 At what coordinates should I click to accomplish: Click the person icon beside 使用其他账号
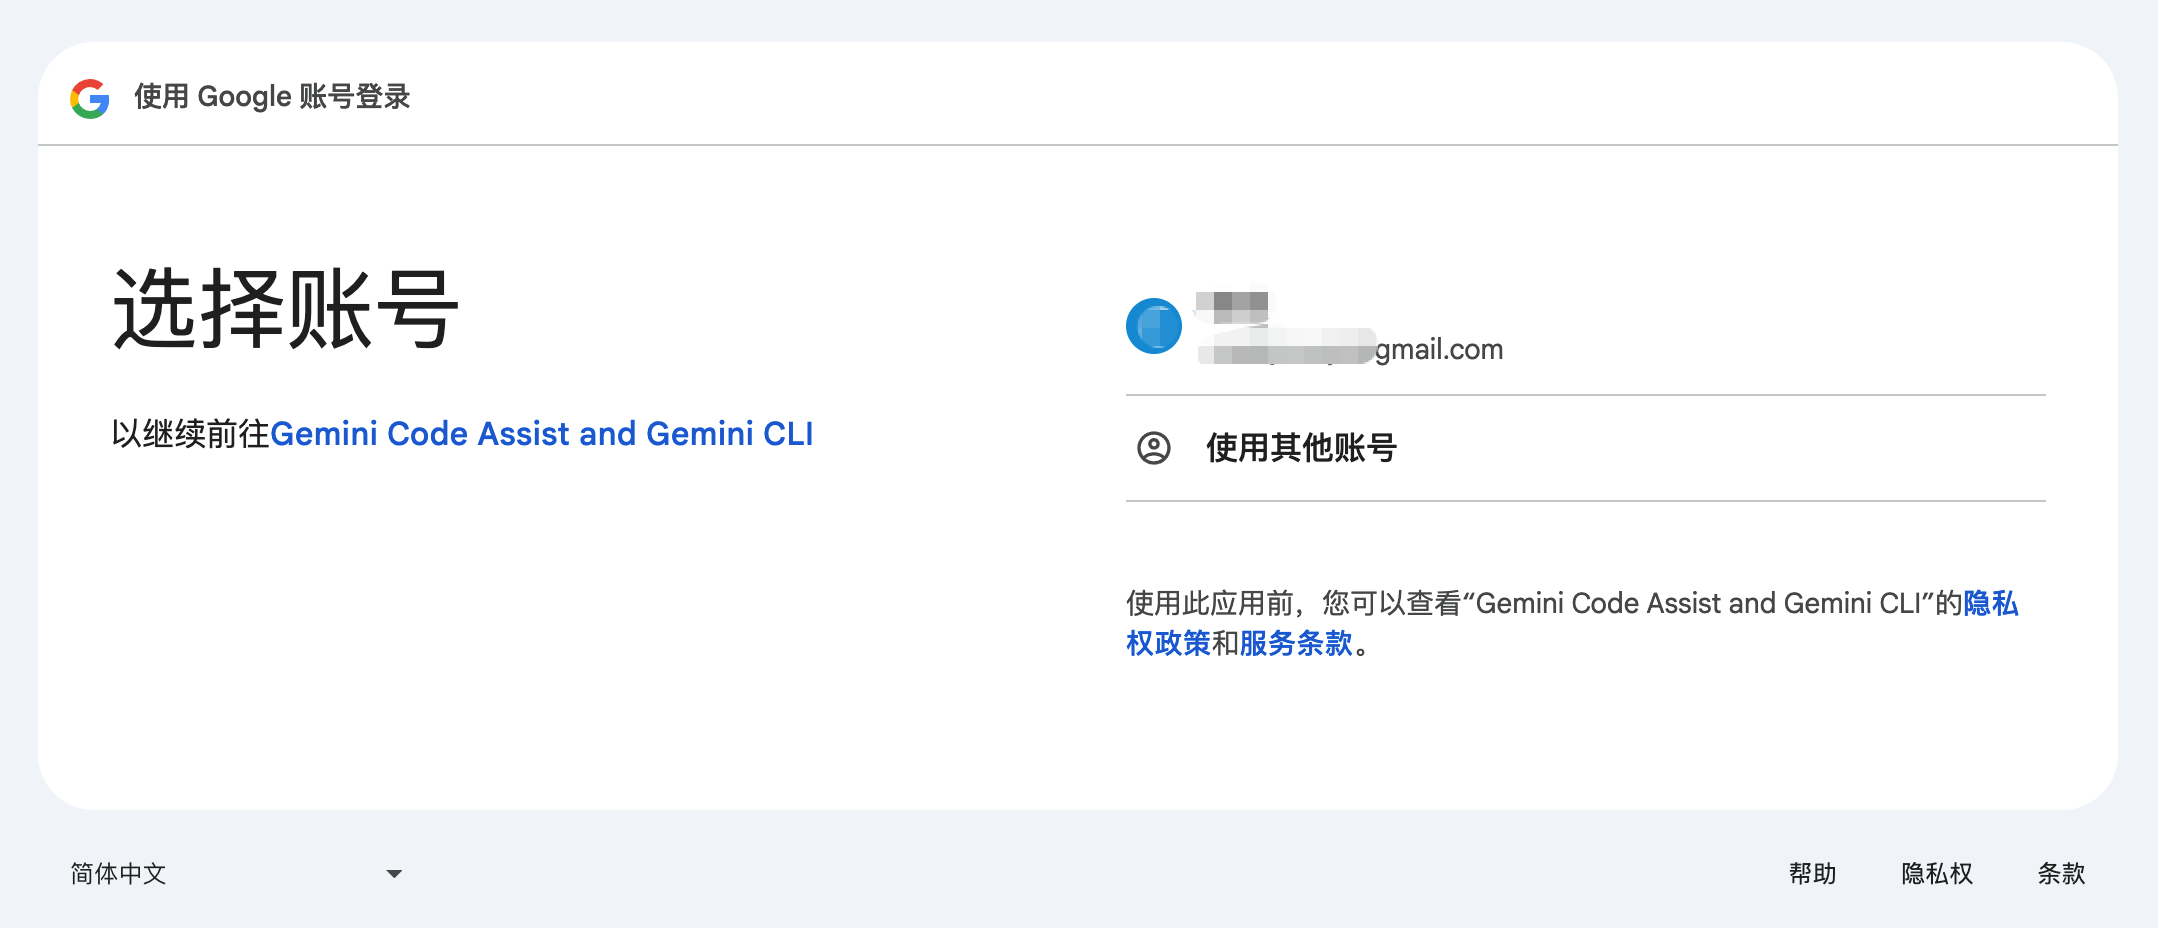coord(1155,448)
